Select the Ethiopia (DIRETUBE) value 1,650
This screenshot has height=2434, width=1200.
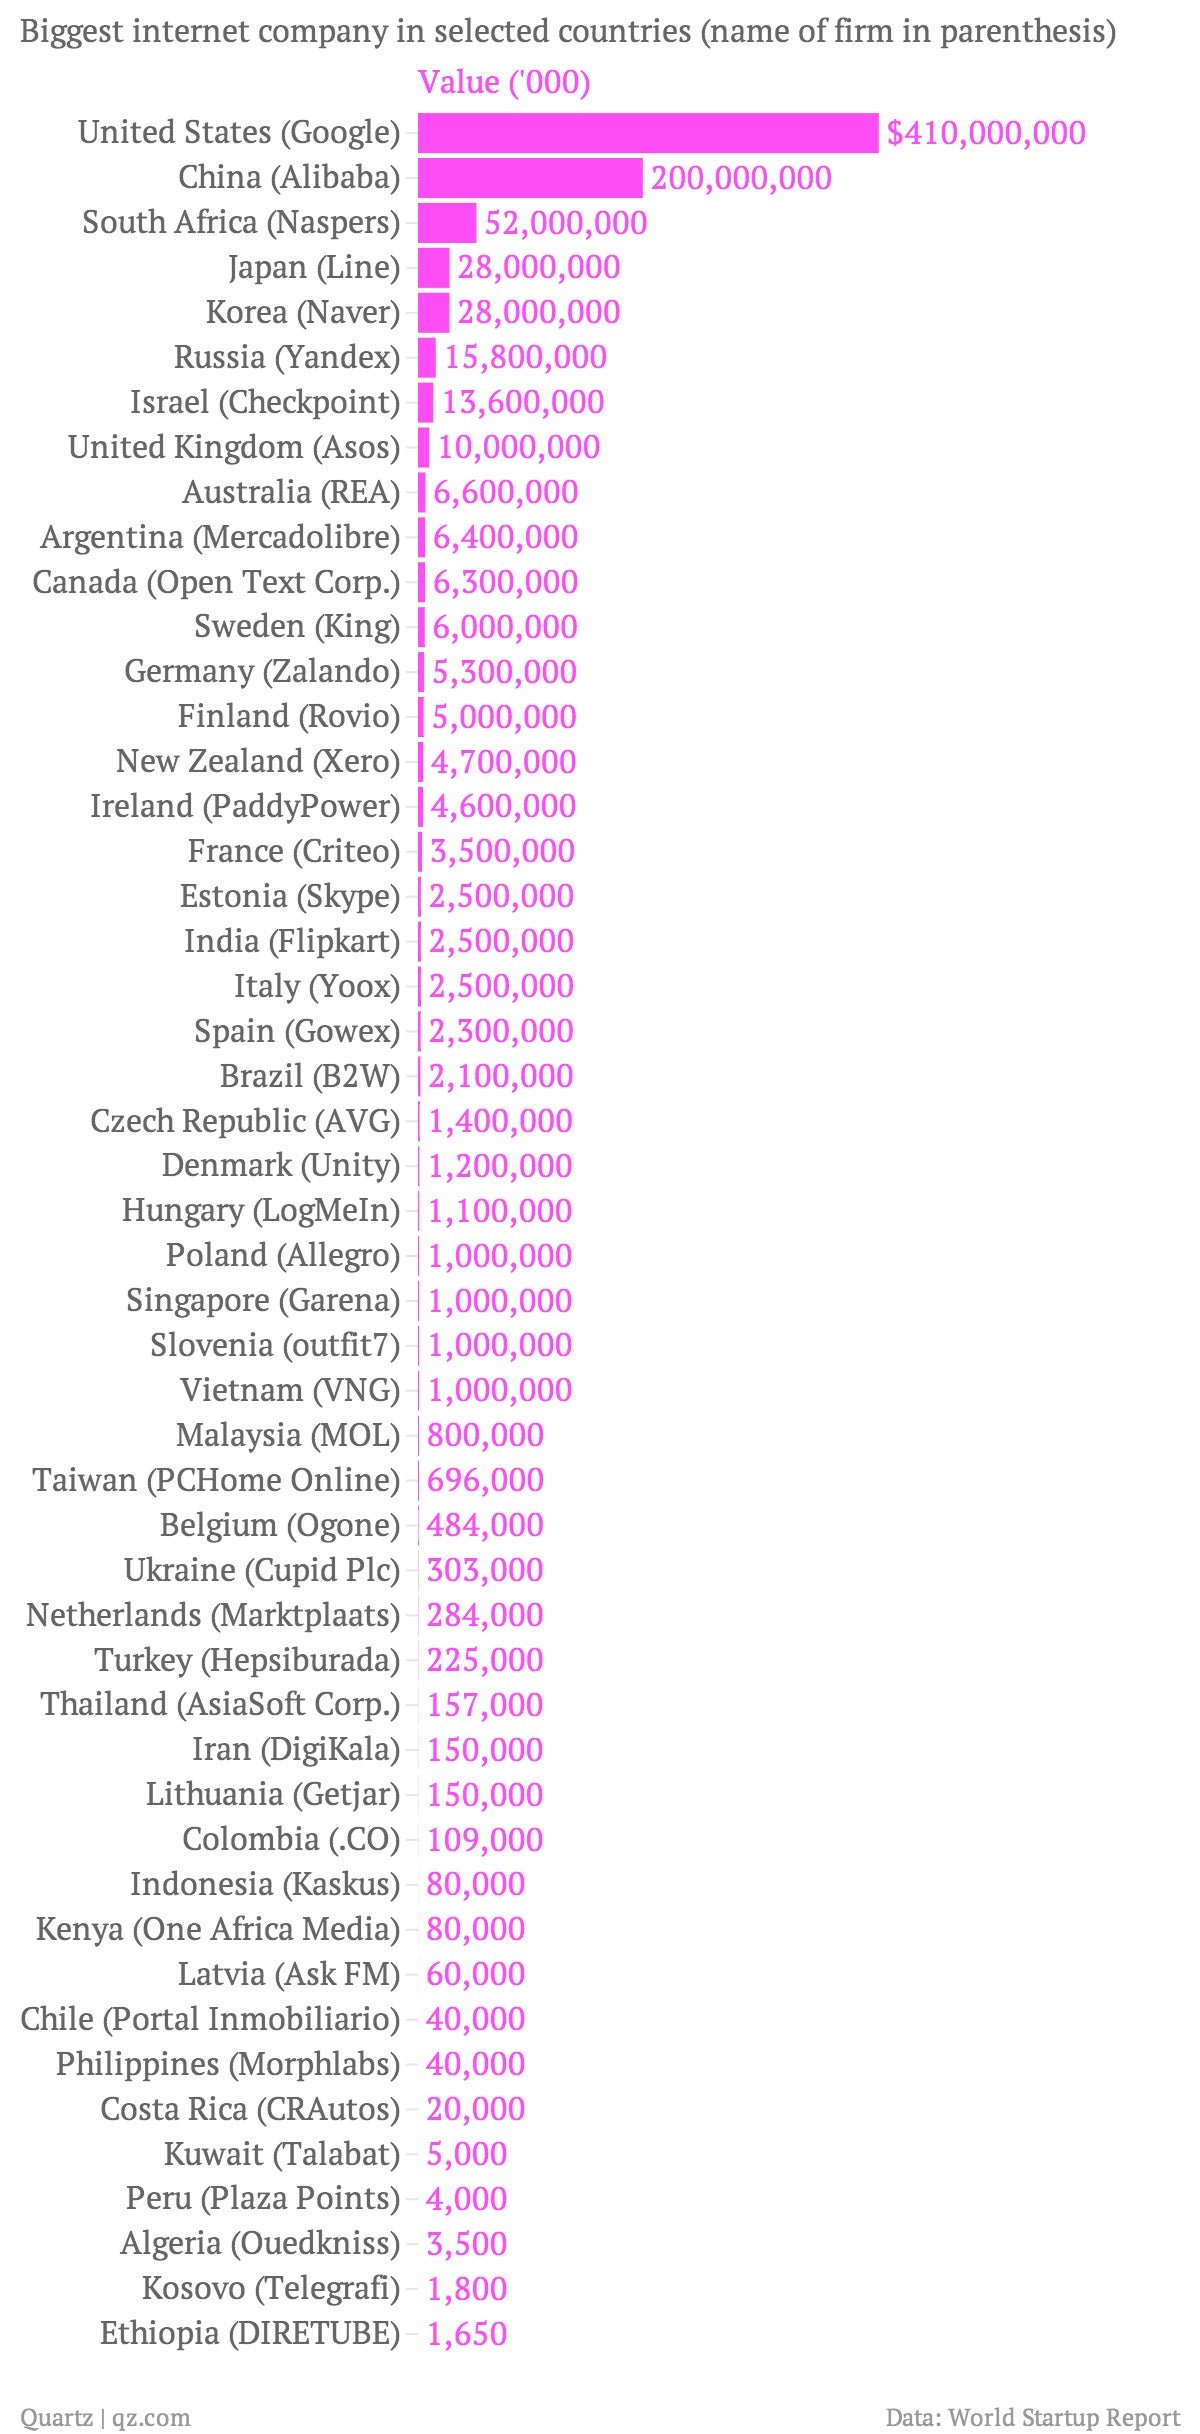pos(467,2334)
